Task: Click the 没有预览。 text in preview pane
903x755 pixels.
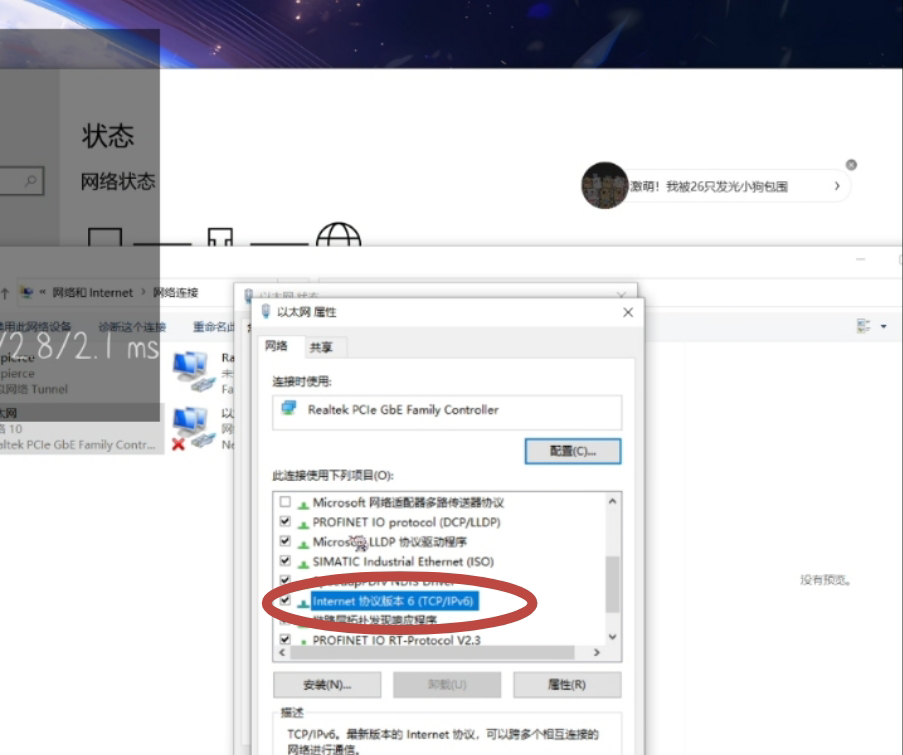Action: [825, 580]
